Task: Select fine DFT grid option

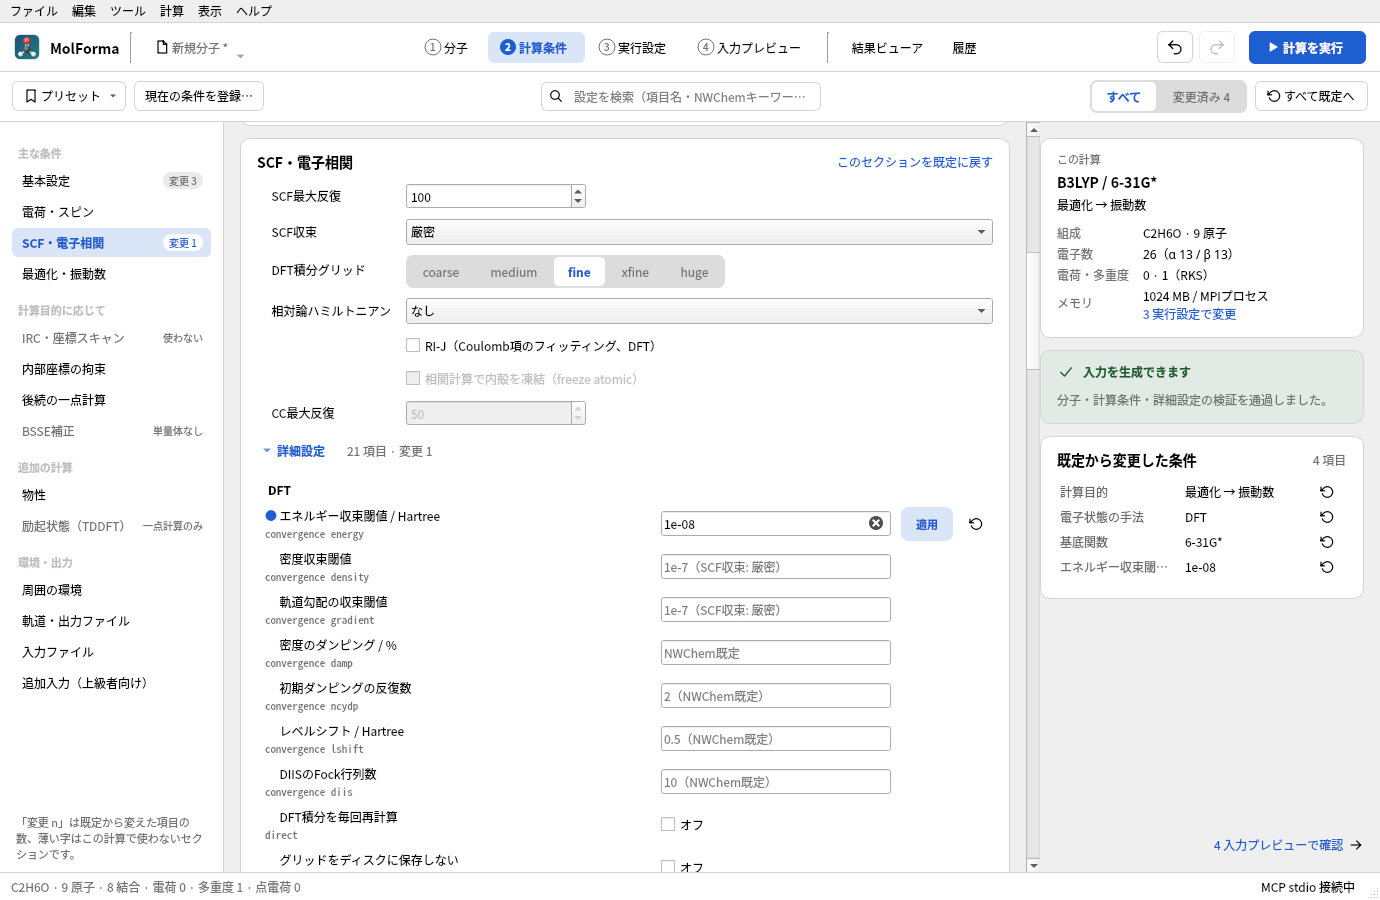Action: (x=579, y=272)
